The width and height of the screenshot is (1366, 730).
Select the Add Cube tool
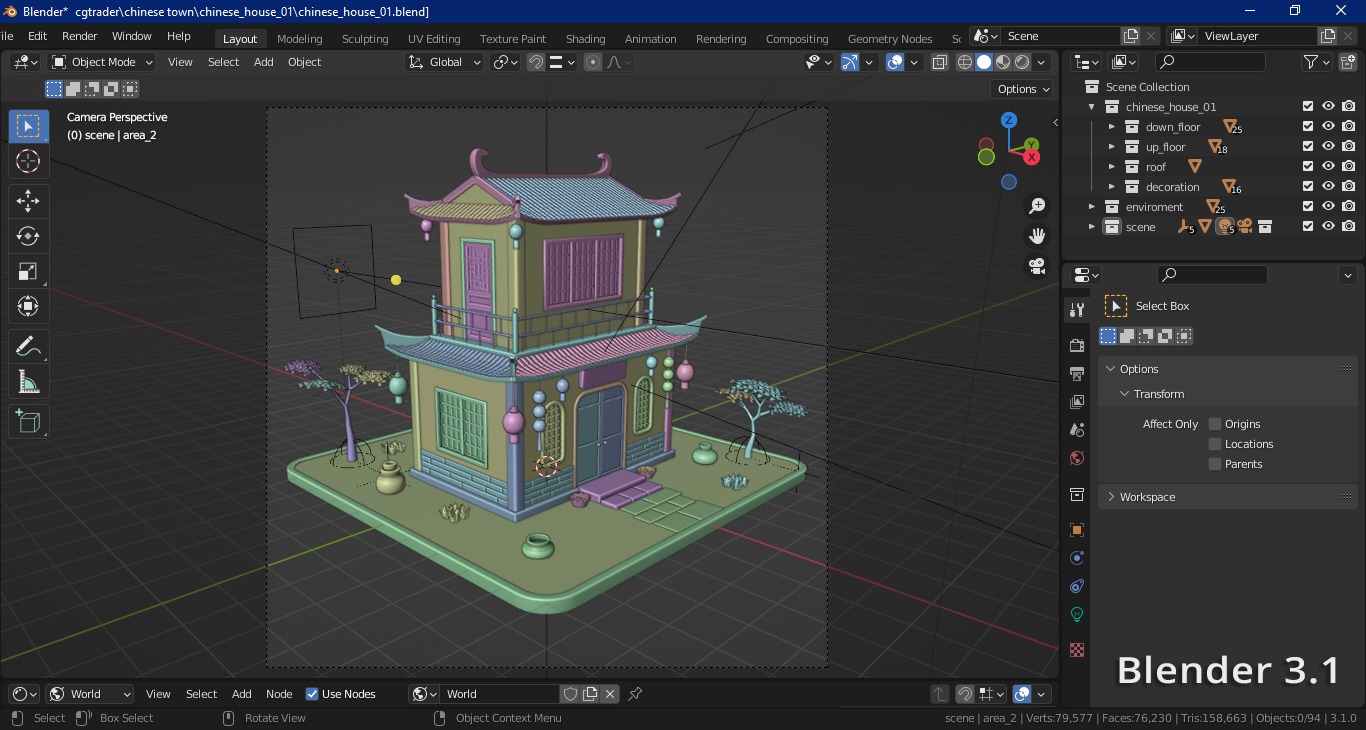tap(28, 421)
